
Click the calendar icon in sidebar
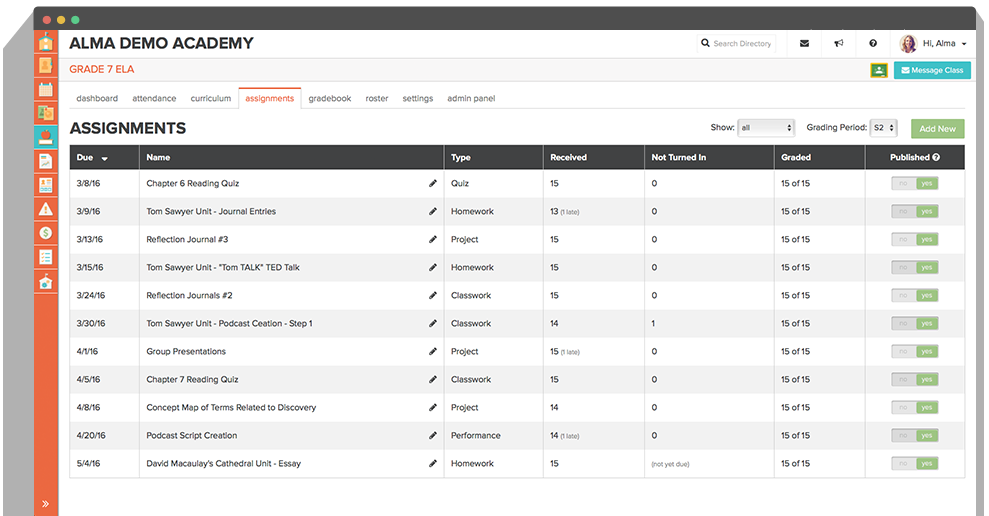coord(45,89)
